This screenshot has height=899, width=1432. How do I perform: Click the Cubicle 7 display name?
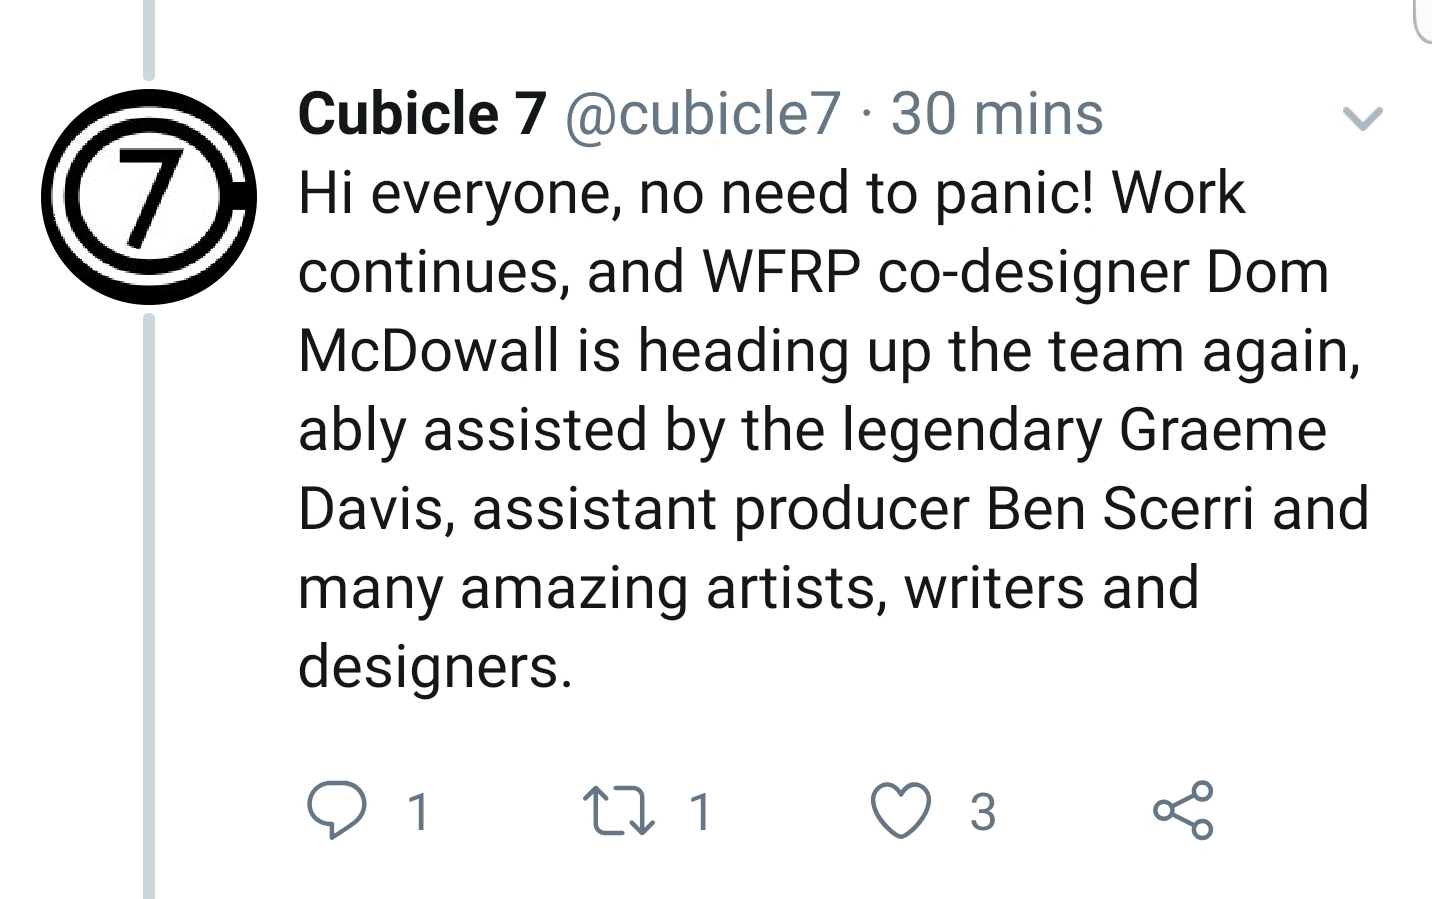[x=422, y=113]
